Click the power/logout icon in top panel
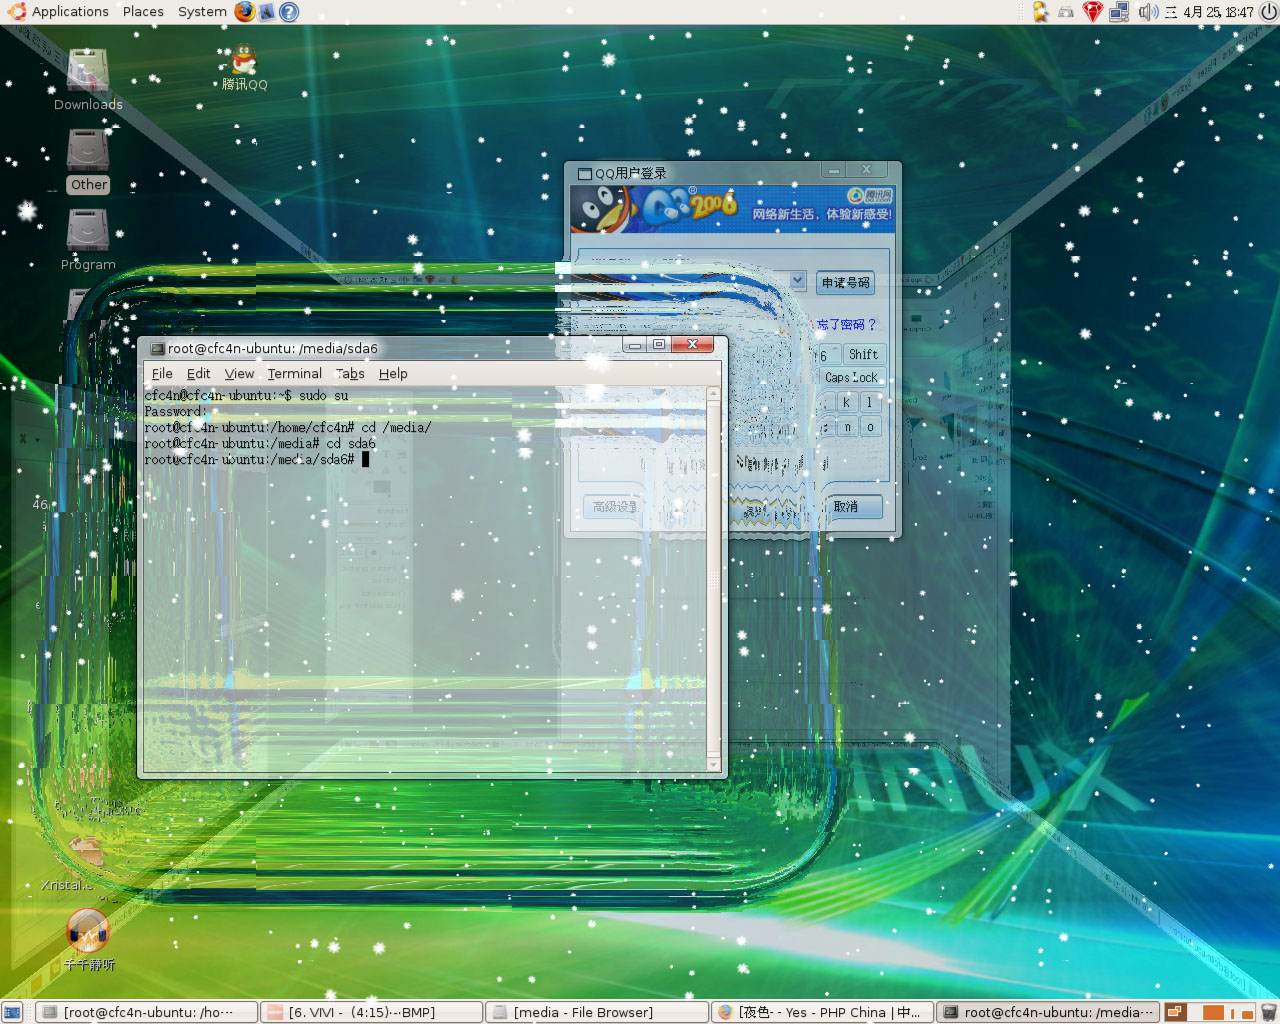Viewport: 1280px width, 1024px height. point(1268,12)
